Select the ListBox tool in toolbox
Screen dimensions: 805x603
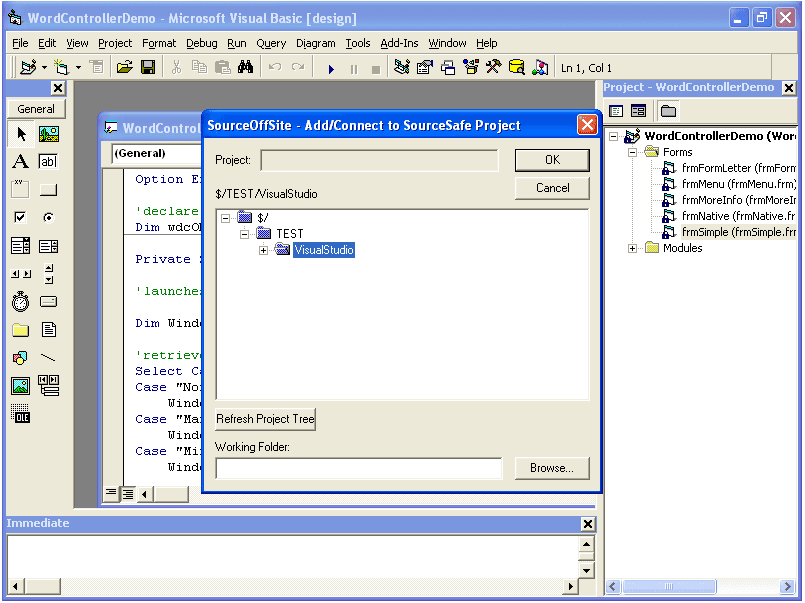click(49, 246)
